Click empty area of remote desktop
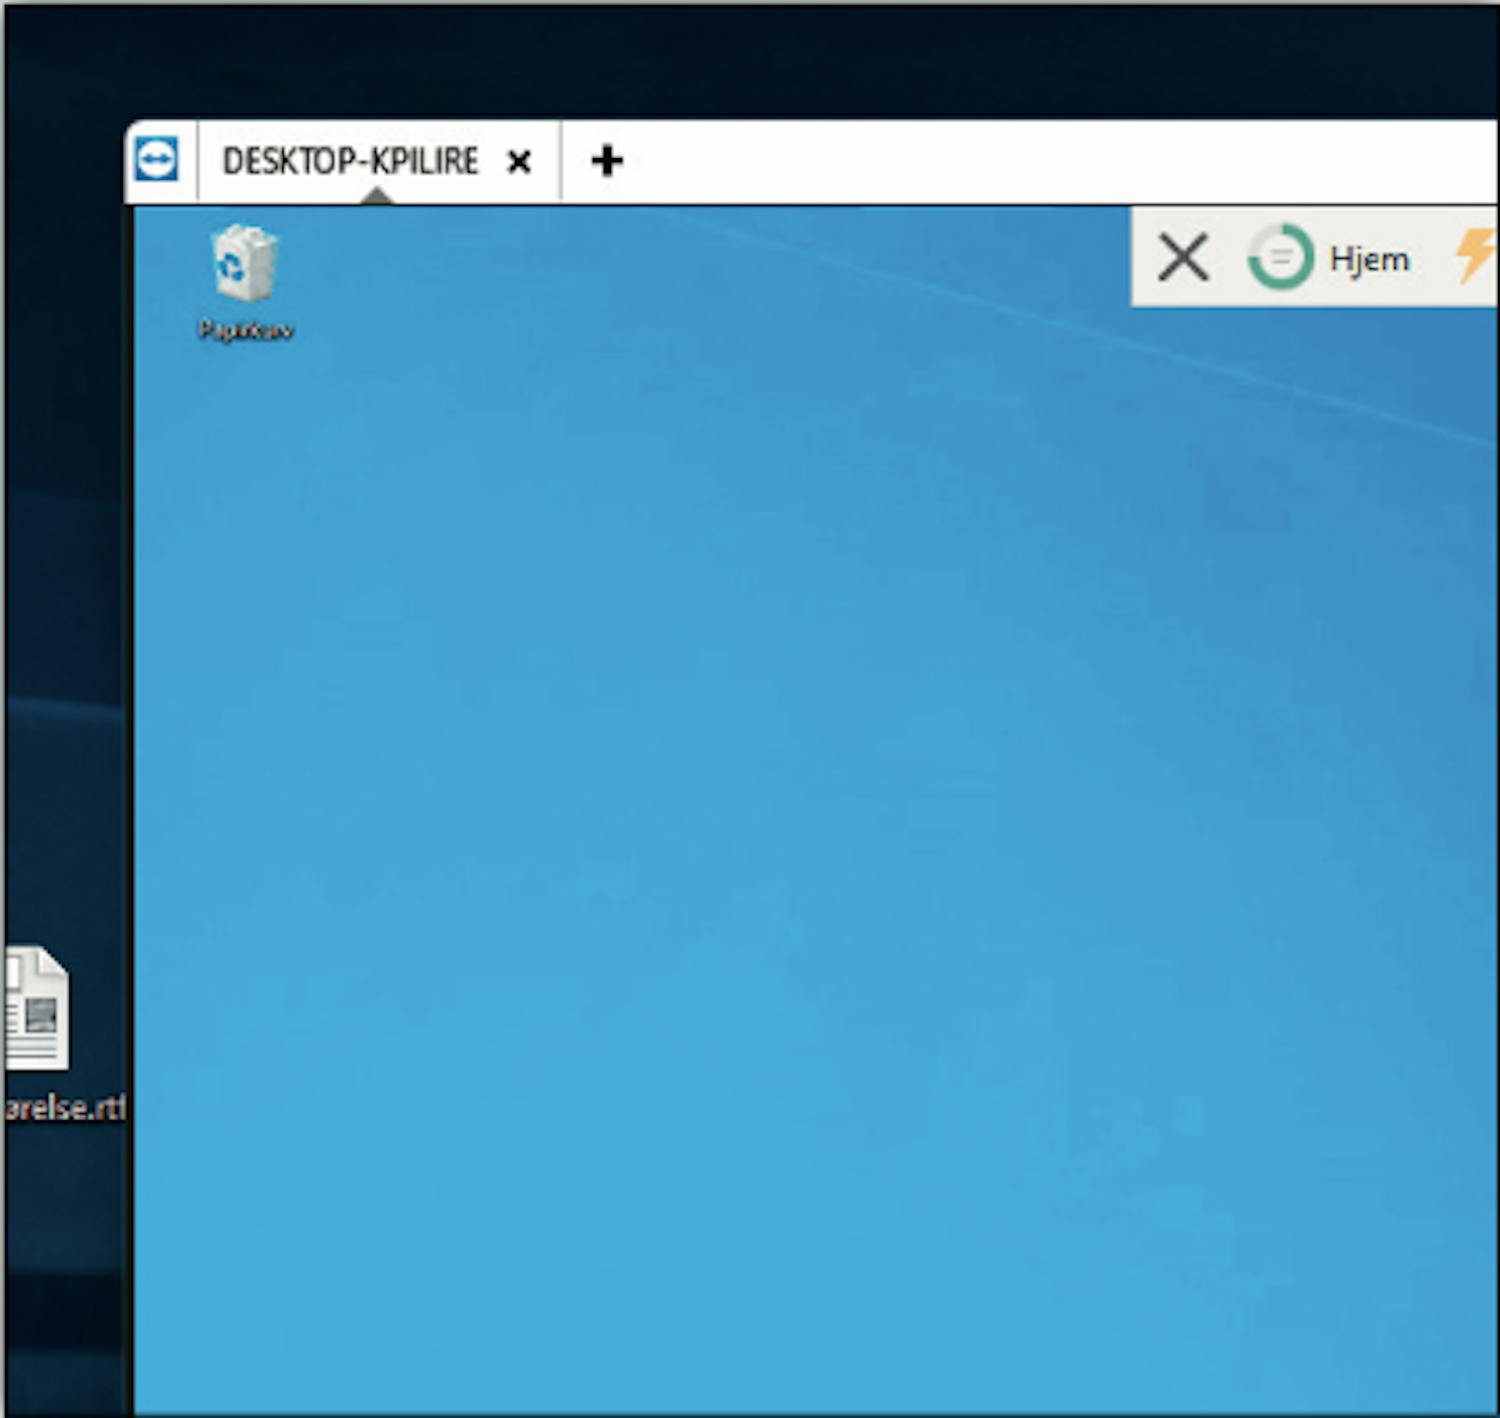1500x1418 pixels. tap(800, 800)
